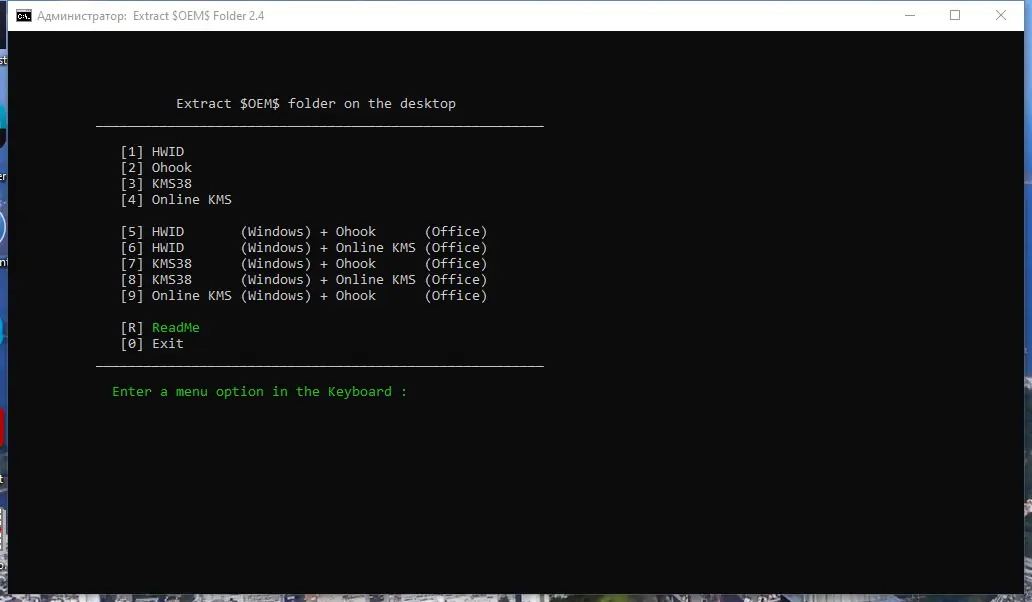Minimize the Extract $OEM$ Folder window
The image size is (1032, 602).
coord(910,15)
